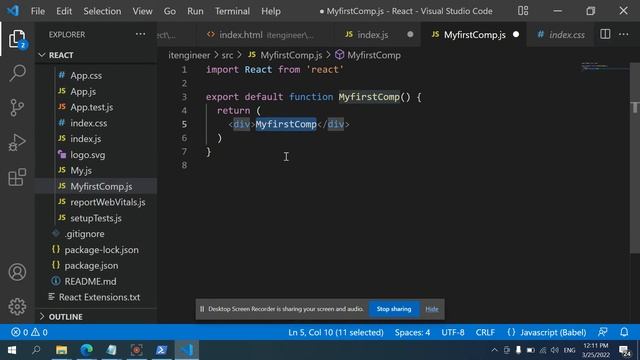Click the editor vertical scrollbar
This screenshot has width=640, height=360.
pos(635,159)
